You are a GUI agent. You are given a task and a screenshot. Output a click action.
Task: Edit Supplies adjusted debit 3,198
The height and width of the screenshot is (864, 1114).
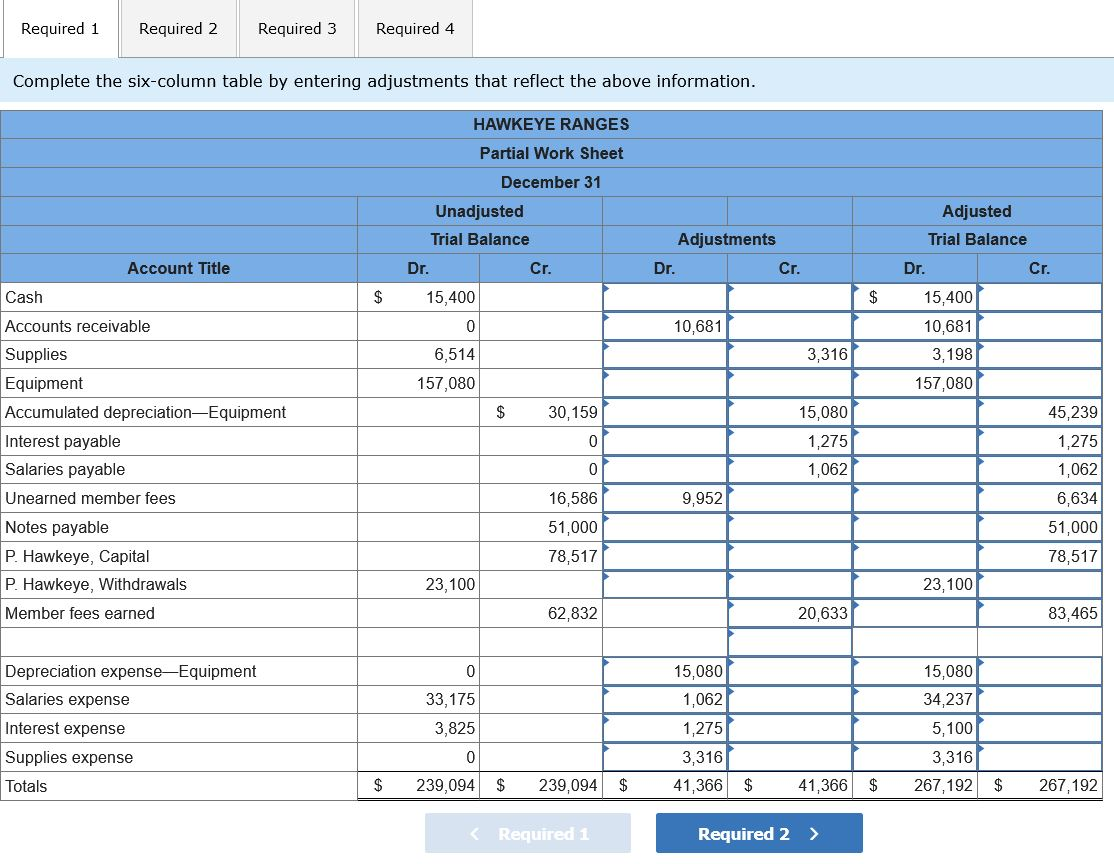(x=915, y=355)
